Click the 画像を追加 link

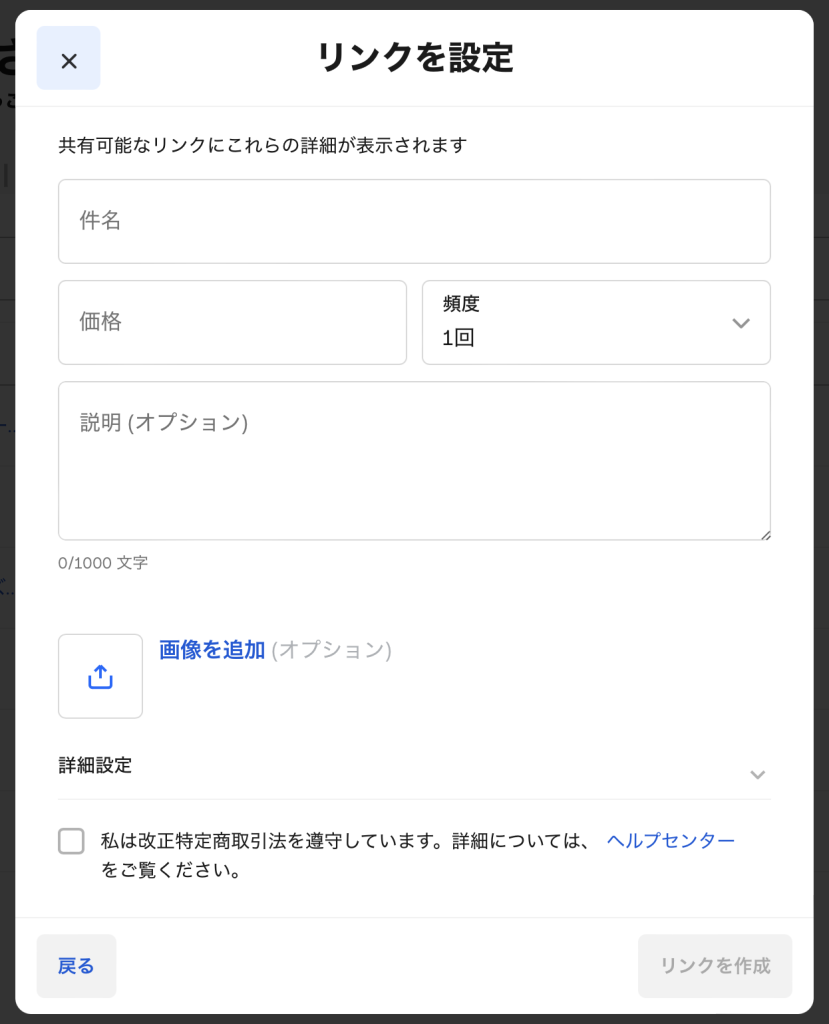tap(212, 650)
